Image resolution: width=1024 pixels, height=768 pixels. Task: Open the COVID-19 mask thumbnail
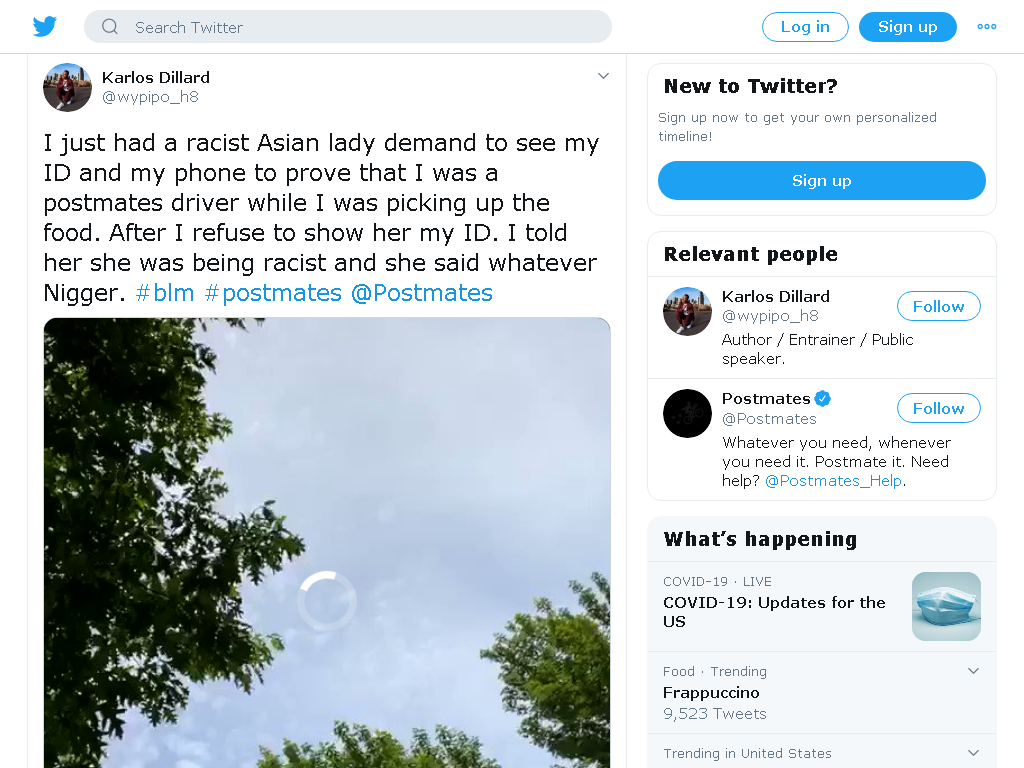pos(946,606)
